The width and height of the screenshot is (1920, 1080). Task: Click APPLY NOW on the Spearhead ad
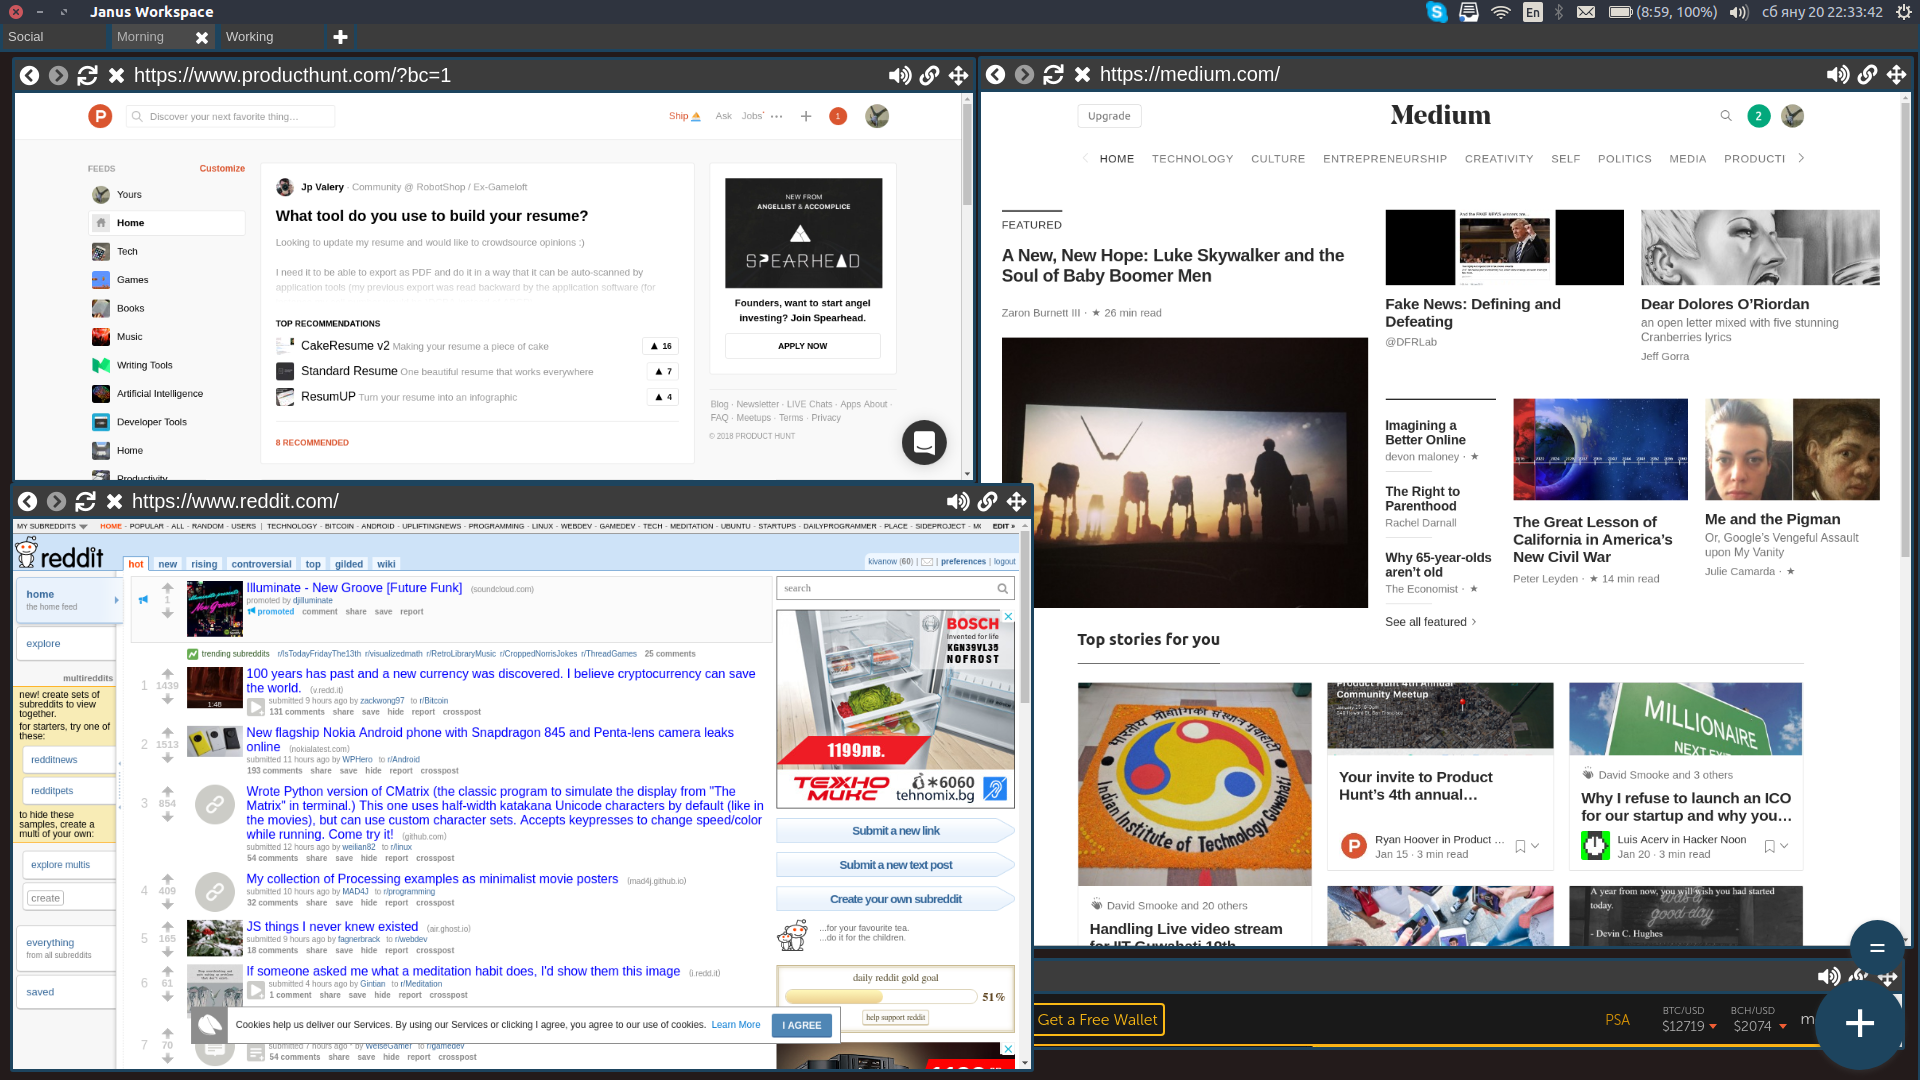click(x=801, y=345)
